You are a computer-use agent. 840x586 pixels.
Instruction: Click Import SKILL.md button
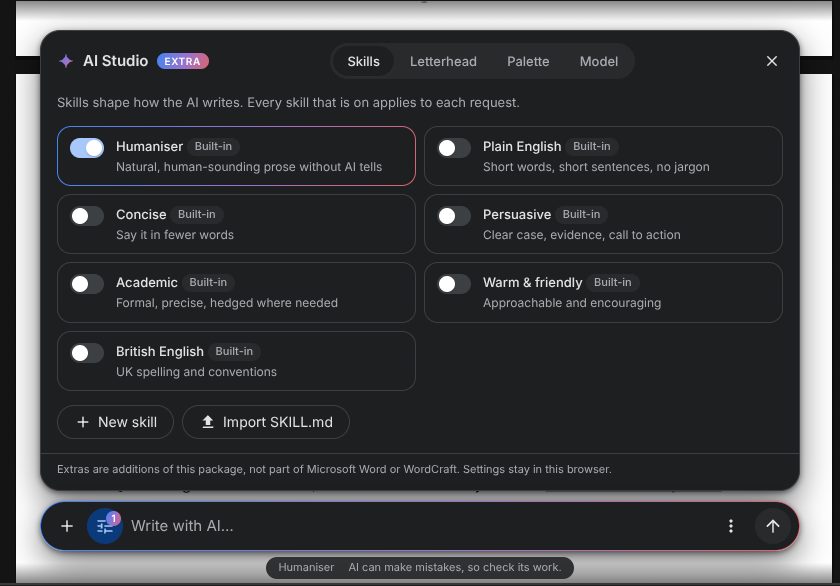266,422
